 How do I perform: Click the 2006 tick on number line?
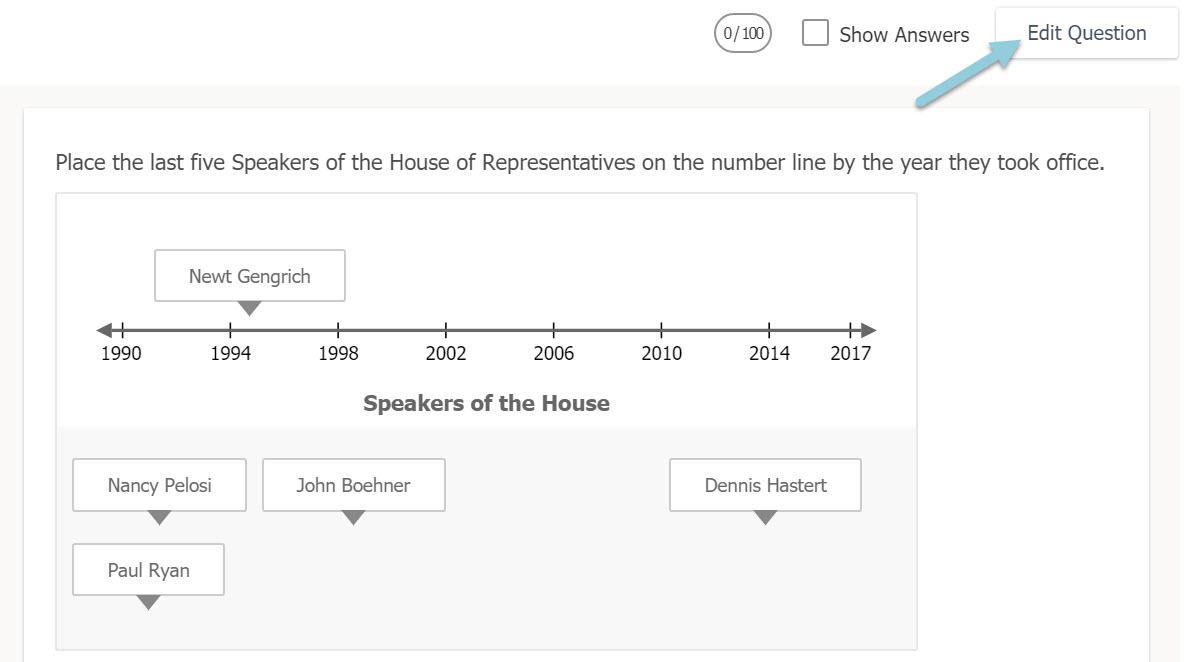coord(554,330)
